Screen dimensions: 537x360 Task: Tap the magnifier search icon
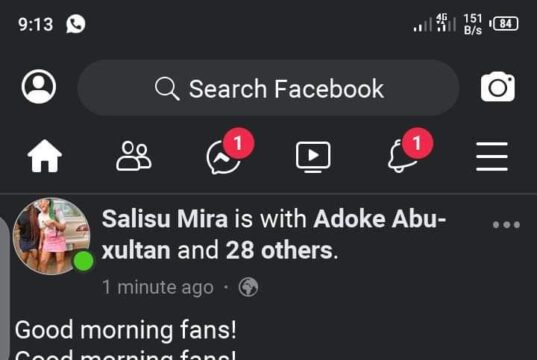click(167, 89)
